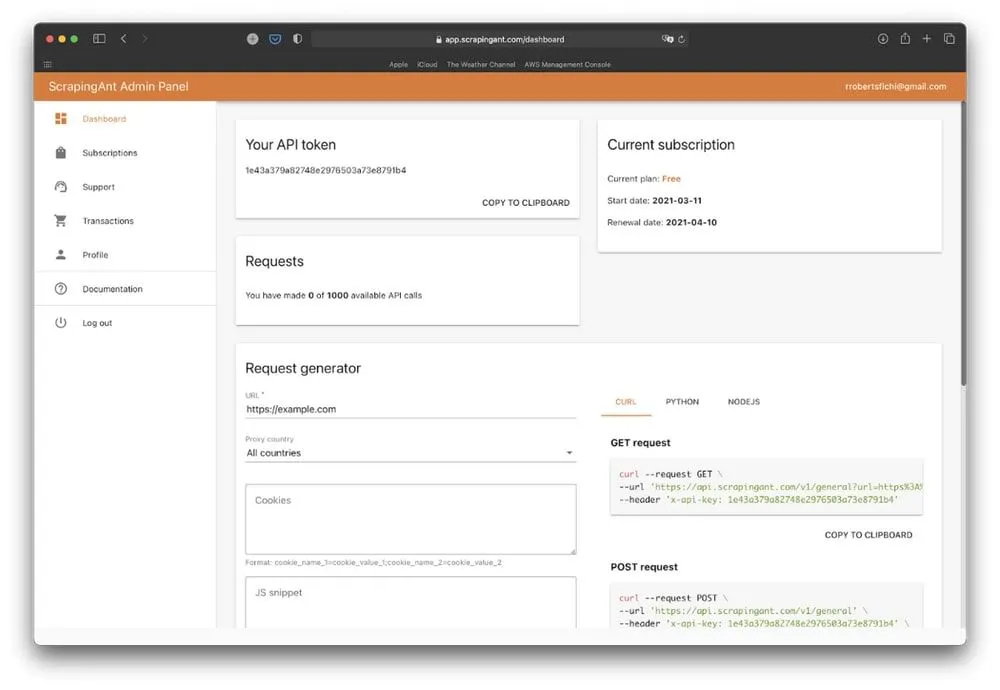The width and height of the screenshot is (1000, 690).
Task: Click the API token string
Action: coord(326,170)
